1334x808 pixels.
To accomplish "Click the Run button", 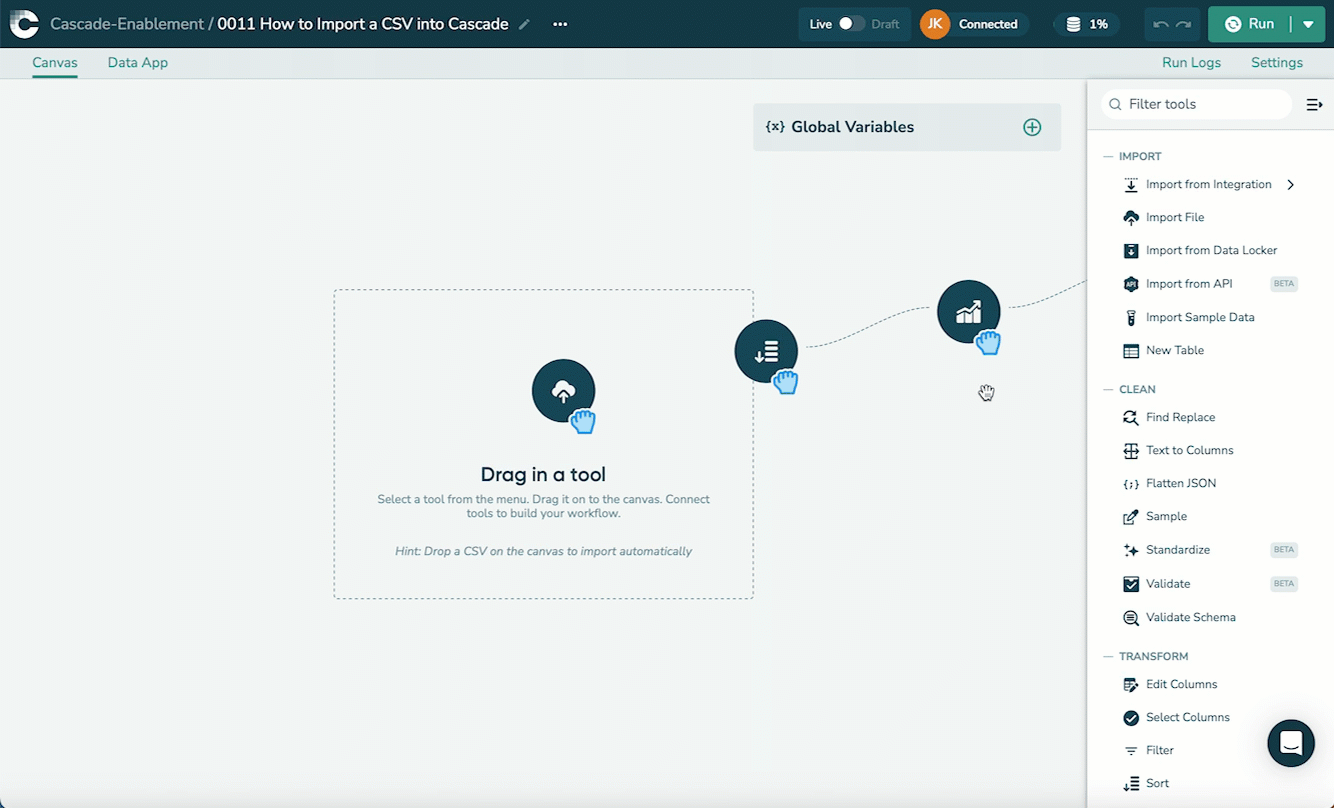I will click(1251, 24).
